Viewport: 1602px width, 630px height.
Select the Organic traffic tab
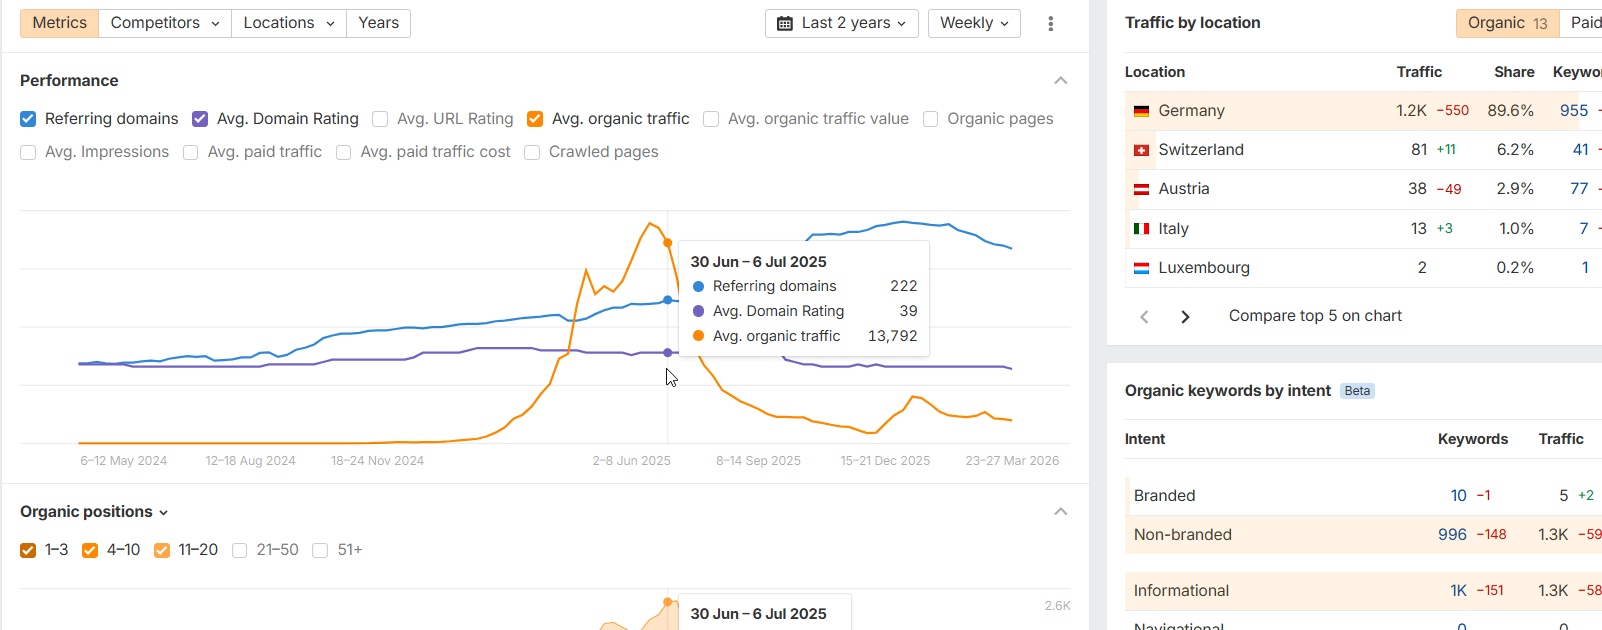1506,23
